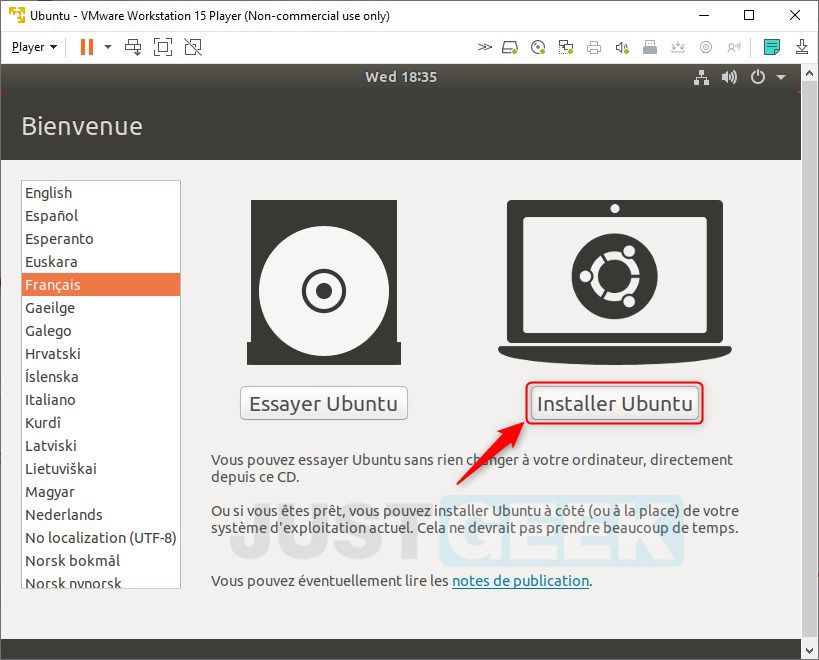Select Nederlands in the language list

tap(101, 514)
